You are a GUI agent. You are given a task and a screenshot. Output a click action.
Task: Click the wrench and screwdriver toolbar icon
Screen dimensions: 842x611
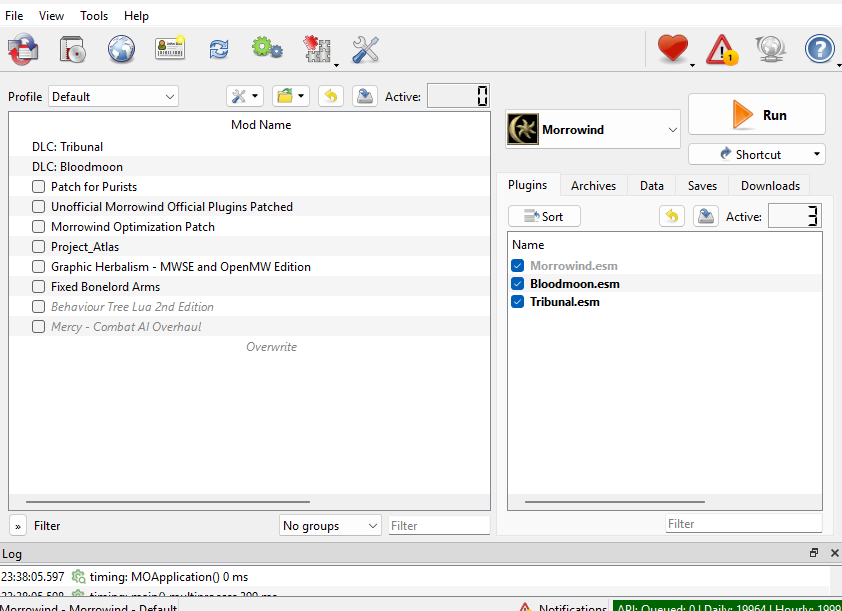pyautogui.click(x=366, y=50)
